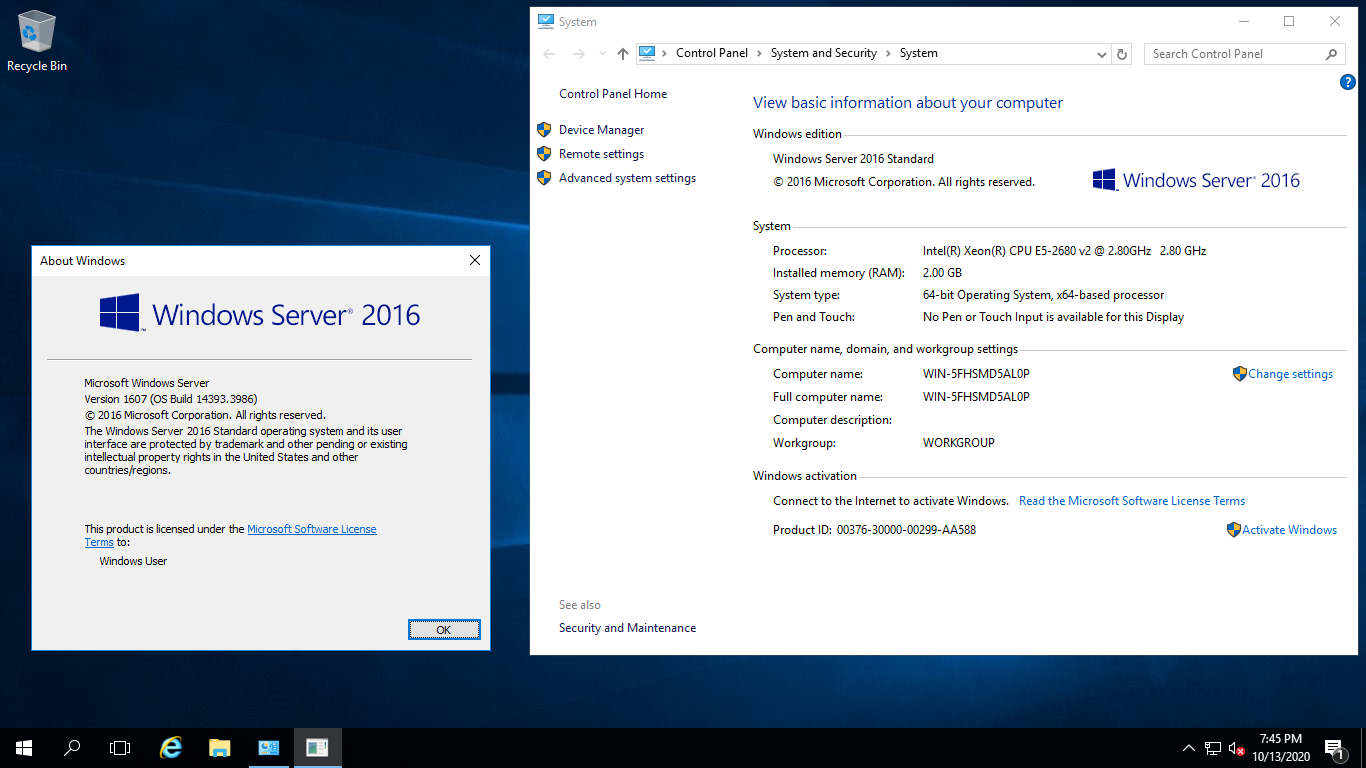
Task: Open the taskbar clock and date
Action: (1281, 747)
